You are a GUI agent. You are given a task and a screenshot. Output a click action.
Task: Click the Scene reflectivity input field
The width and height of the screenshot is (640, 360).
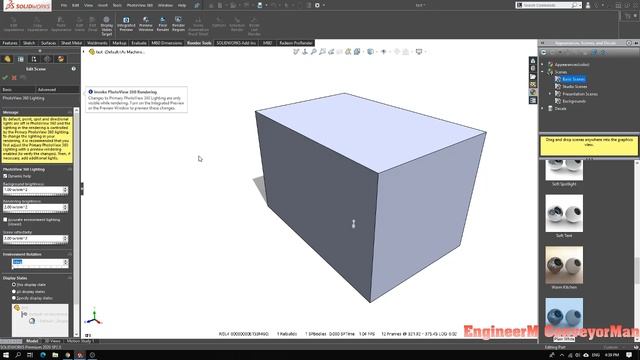pyautogui.click(x=33, y=238)
